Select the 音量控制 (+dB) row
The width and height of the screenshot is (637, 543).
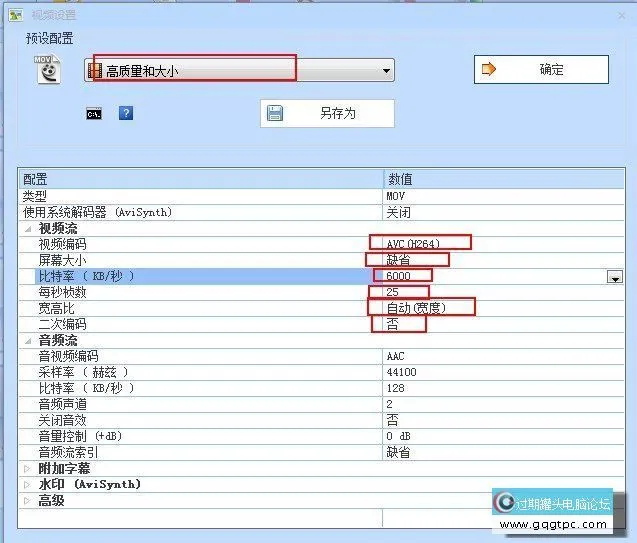321,436
